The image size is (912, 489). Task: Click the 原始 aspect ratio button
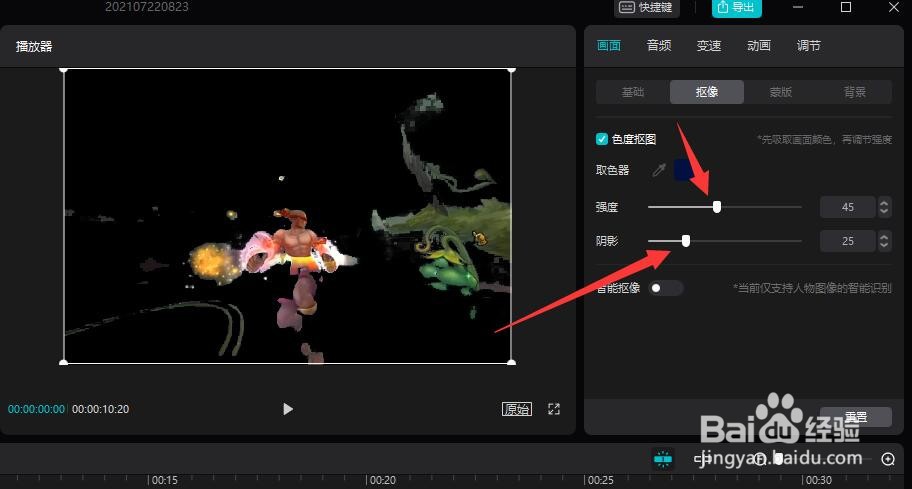[x=516, y=409]
